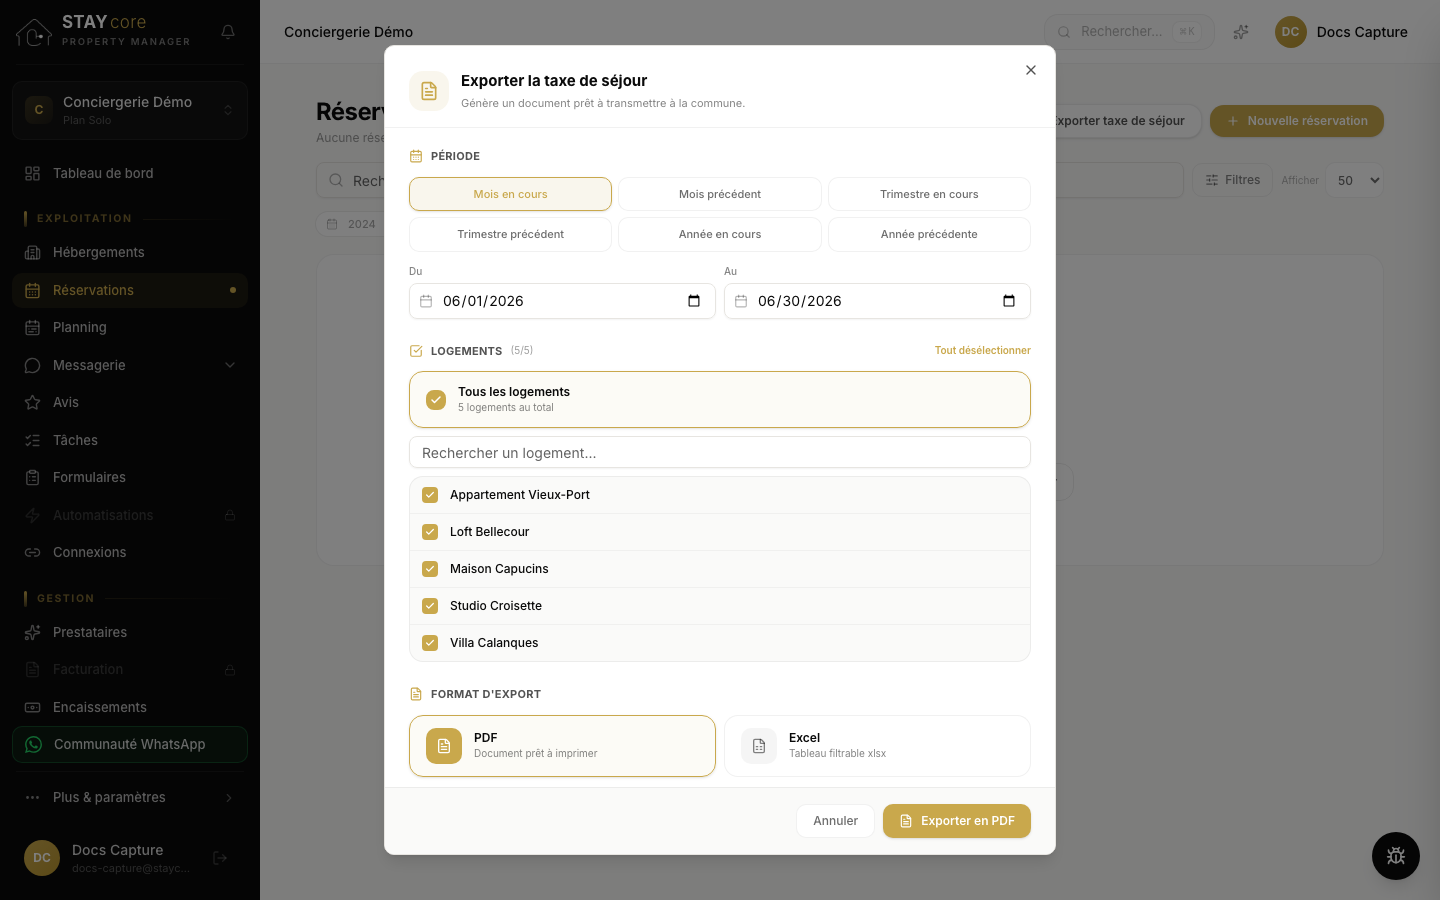Uncheck Villa Calanques
The image size is (1440, 900).
tap(430, 643)
